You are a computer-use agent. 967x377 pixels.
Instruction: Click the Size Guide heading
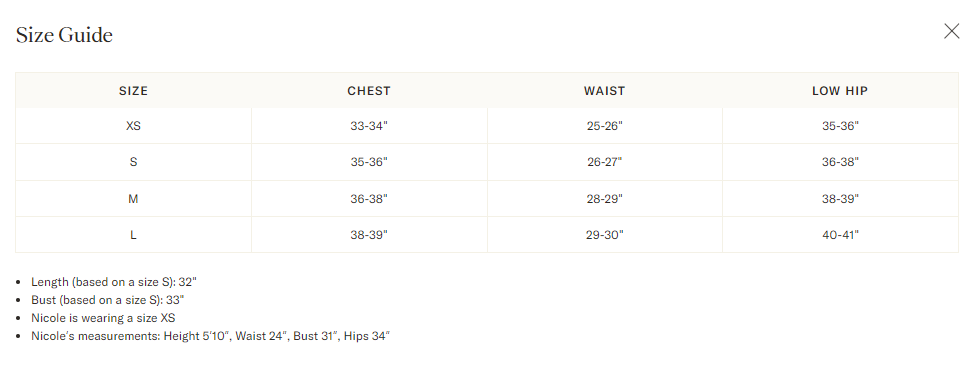coord(64,35)
